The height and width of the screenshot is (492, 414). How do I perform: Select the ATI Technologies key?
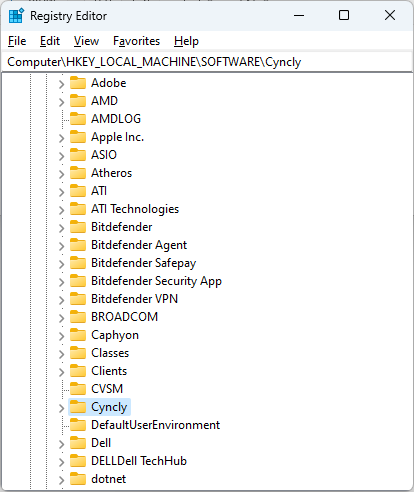[135, 209]
